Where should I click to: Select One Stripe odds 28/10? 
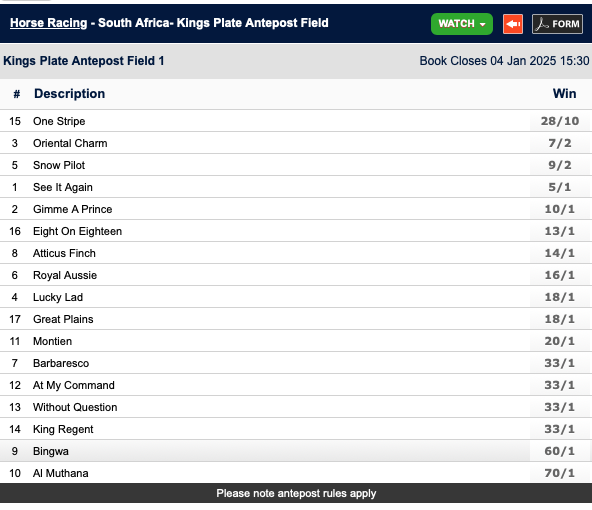560,121
